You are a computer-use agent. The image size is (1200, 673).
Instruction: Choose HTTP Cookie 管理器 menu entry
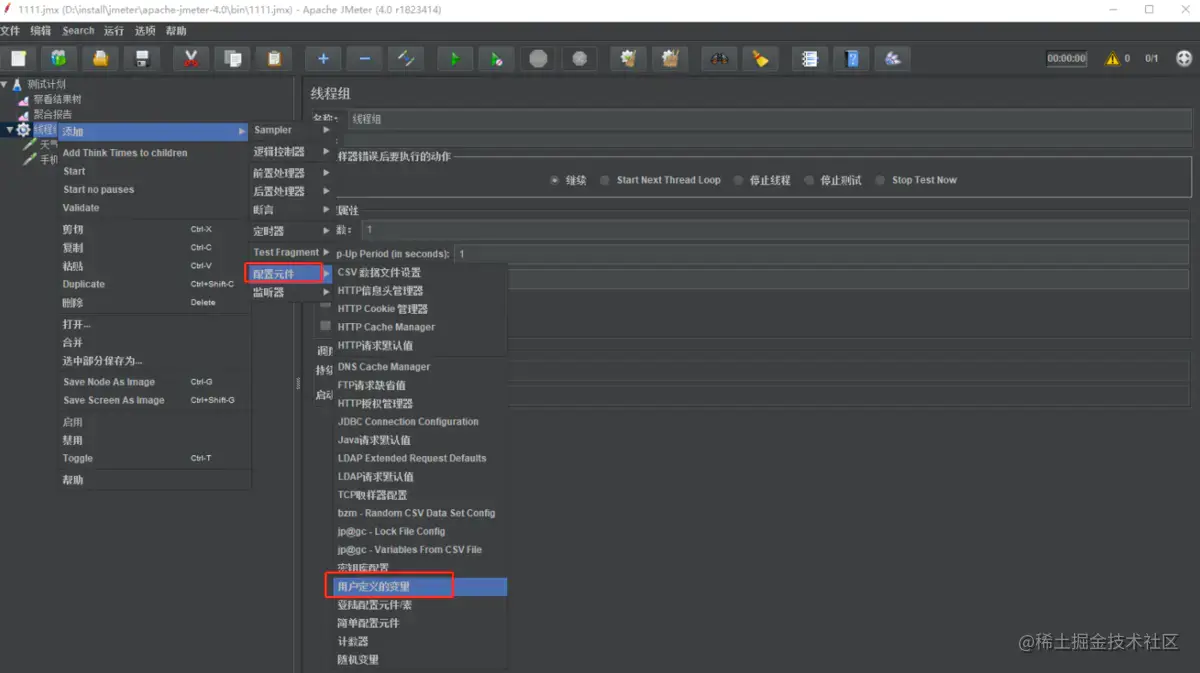pos(419,309)
